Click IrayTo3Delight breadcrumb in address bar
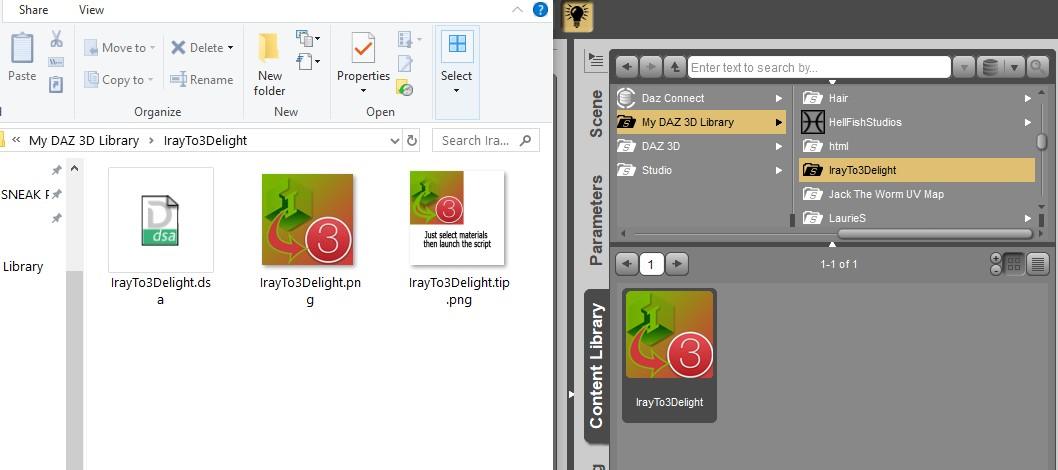This screenshot has height=470, width=1058. tap(205, 140)
